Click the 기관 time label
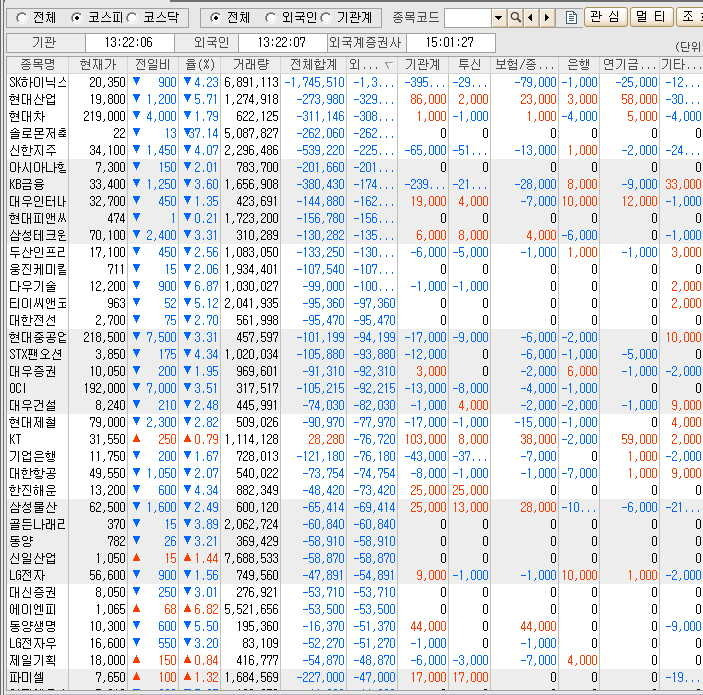 44,43
